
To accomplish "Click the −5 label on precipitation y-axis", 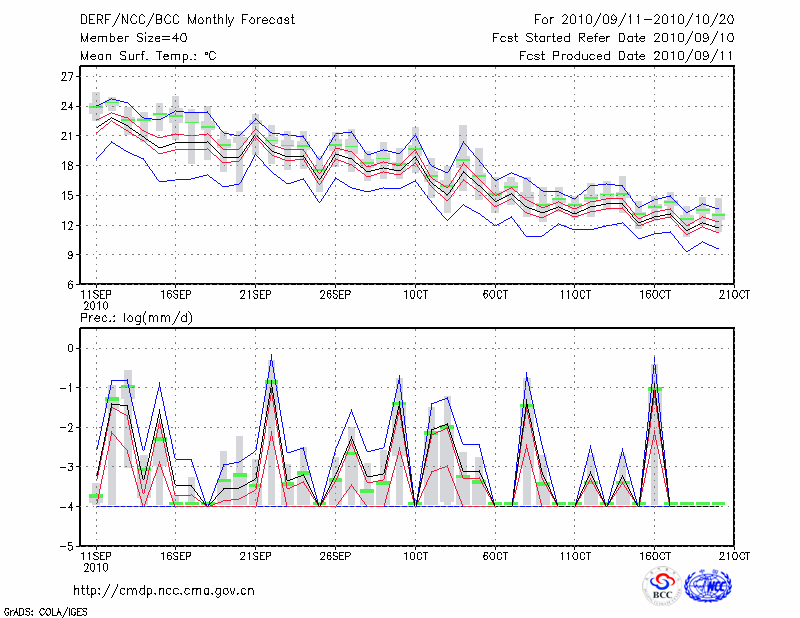I will point(68,547).
